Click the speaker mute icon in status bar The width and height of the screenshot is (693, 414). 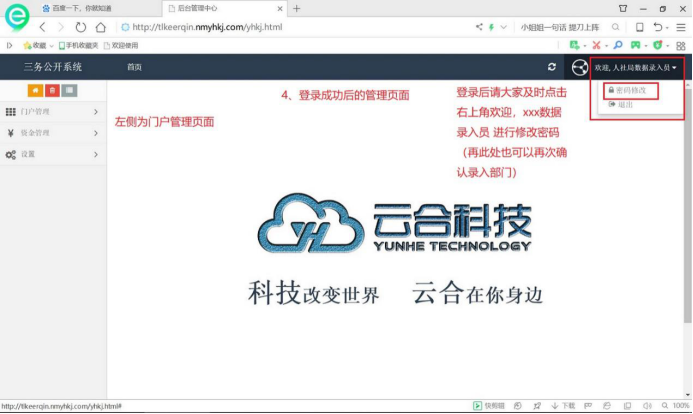coord(647,406)
